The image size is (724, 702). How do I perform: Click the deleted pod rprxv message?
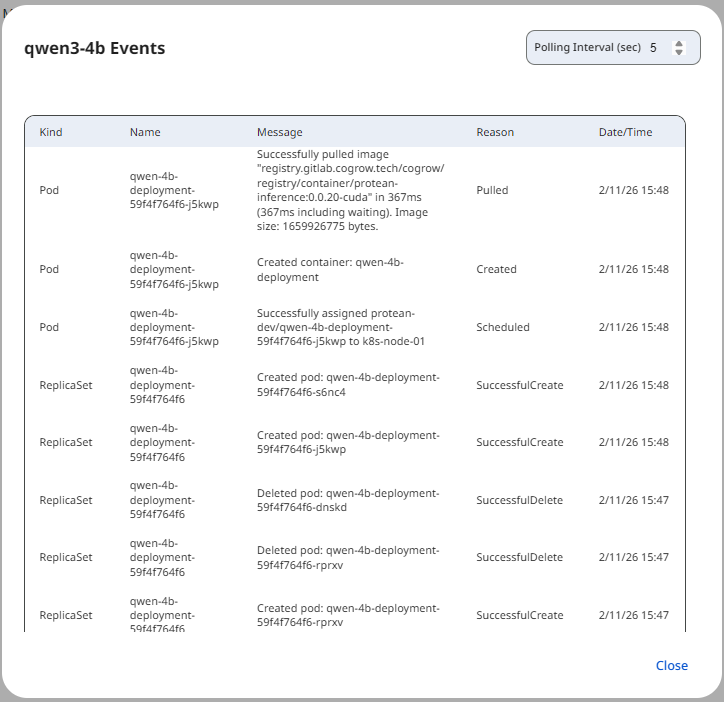click(348, 557)
